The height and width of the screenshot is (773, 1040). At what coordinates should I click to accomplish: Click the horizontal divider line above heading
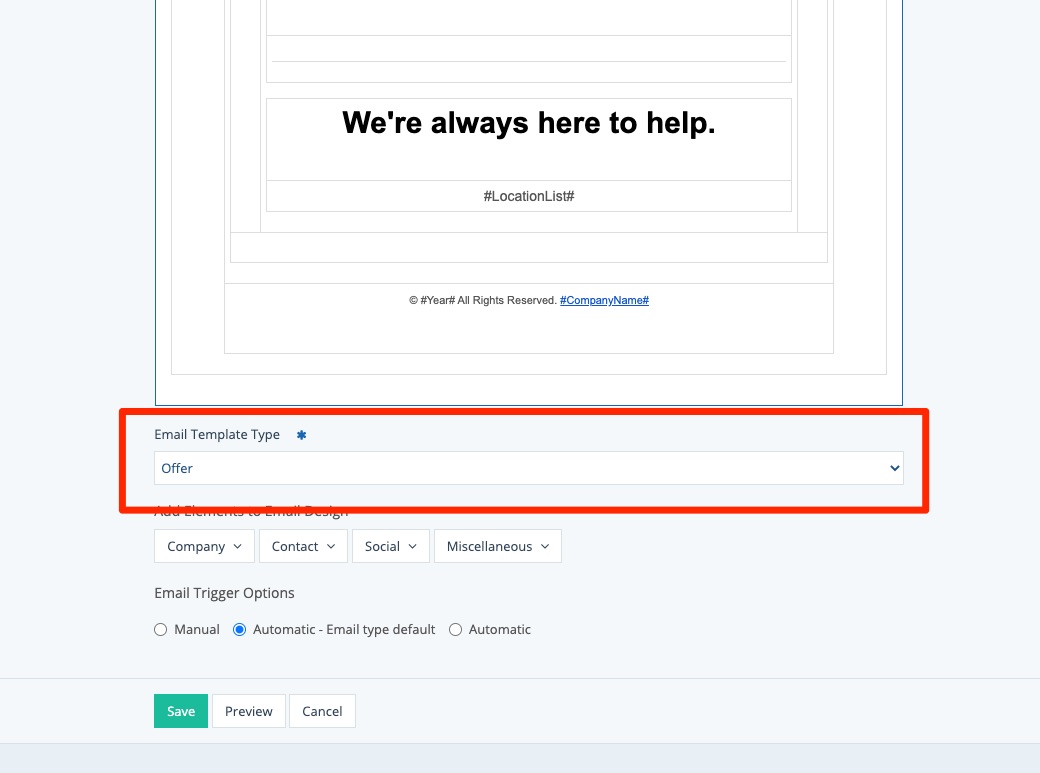pos(528,61)
